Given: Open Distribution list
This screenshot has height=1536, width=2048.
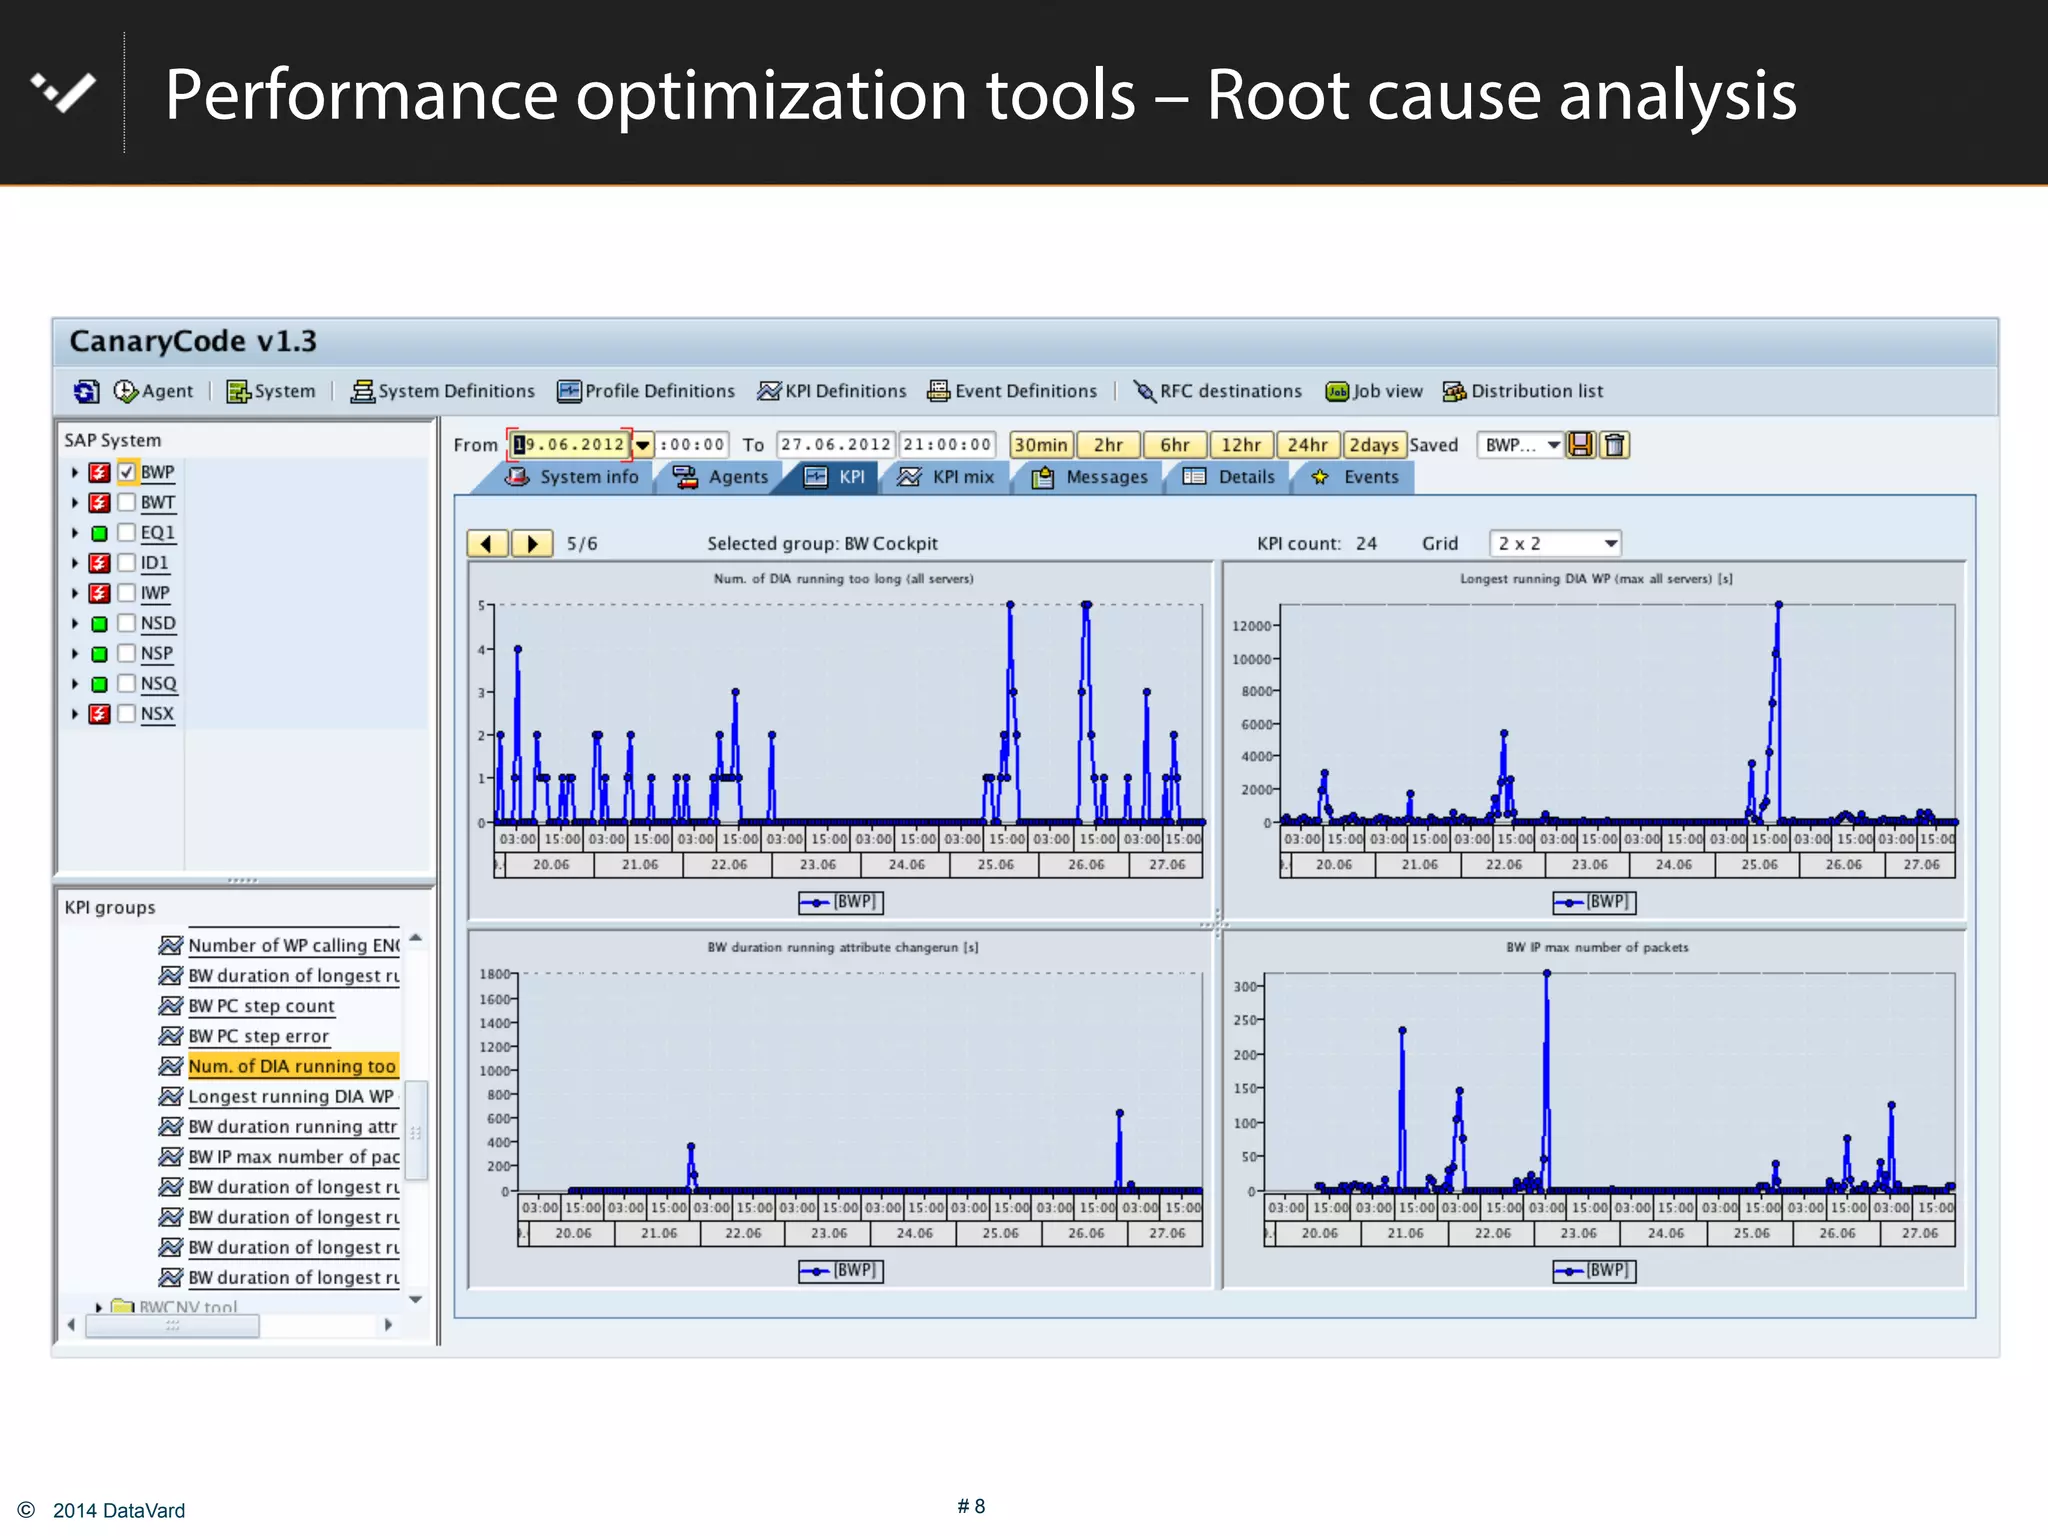Looking at the screenshot, I should click(1523, 391).
